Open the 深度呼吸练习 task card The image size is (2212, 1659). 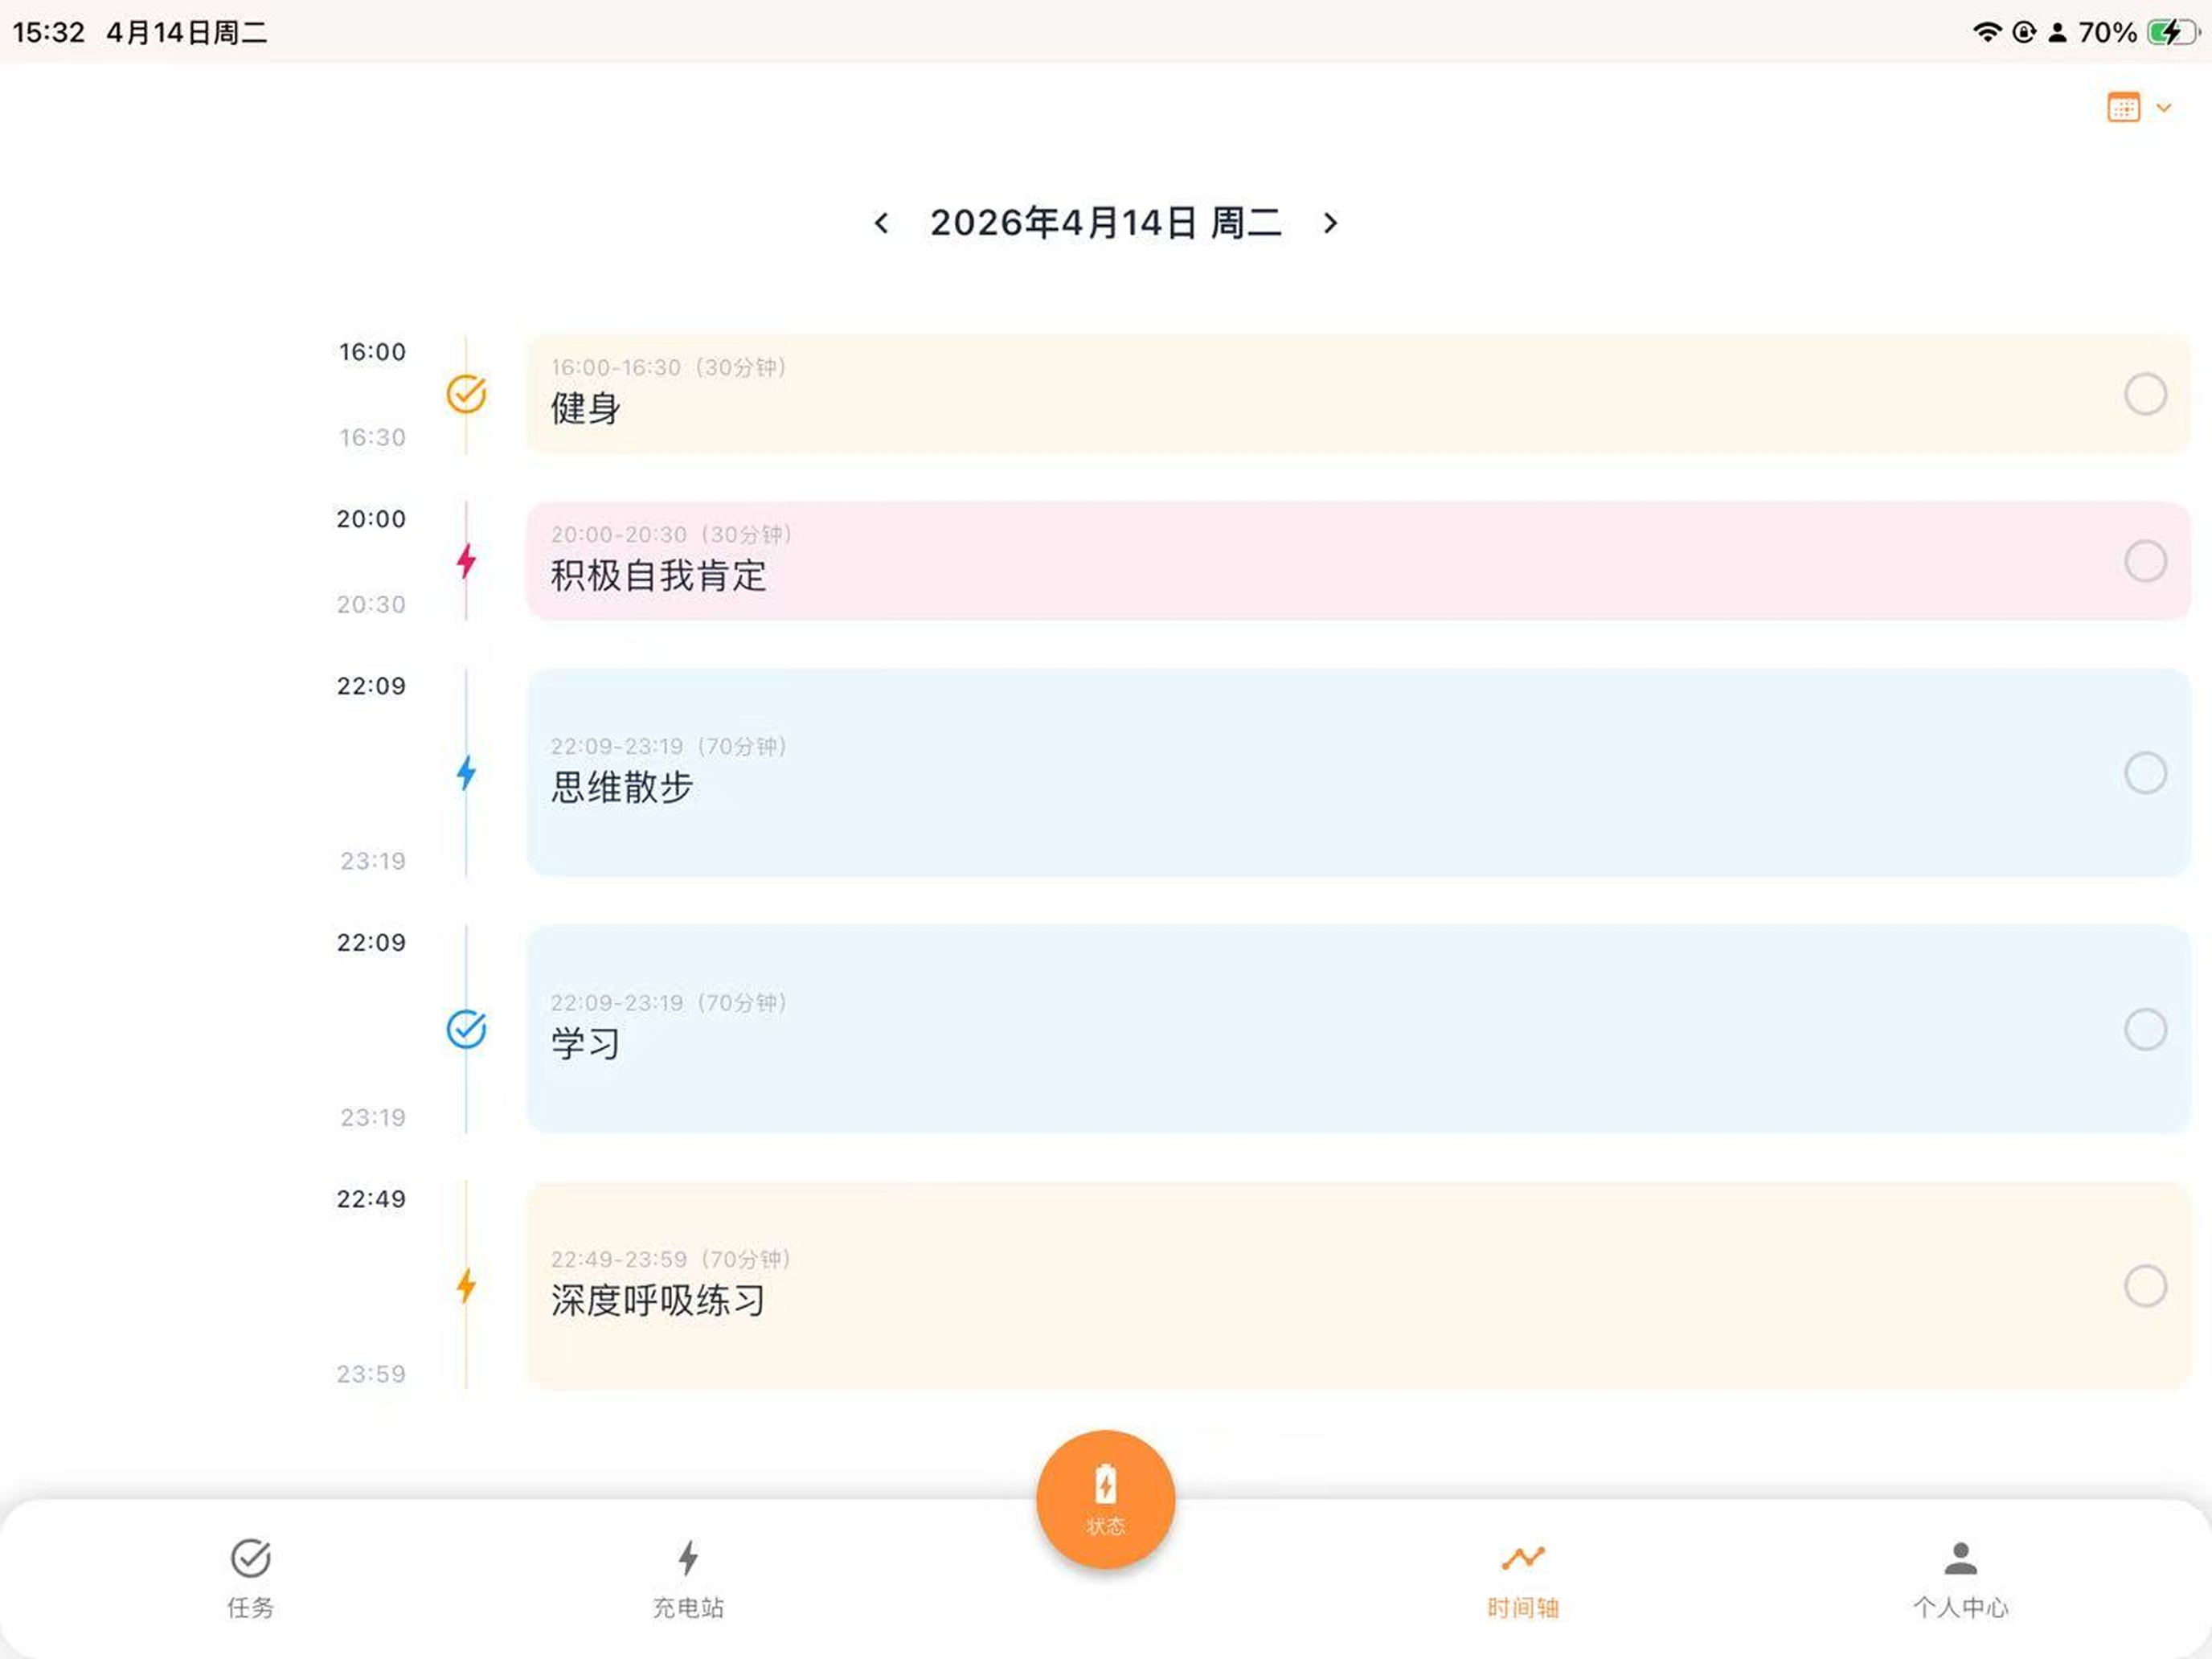[x=1358, y=1285]
